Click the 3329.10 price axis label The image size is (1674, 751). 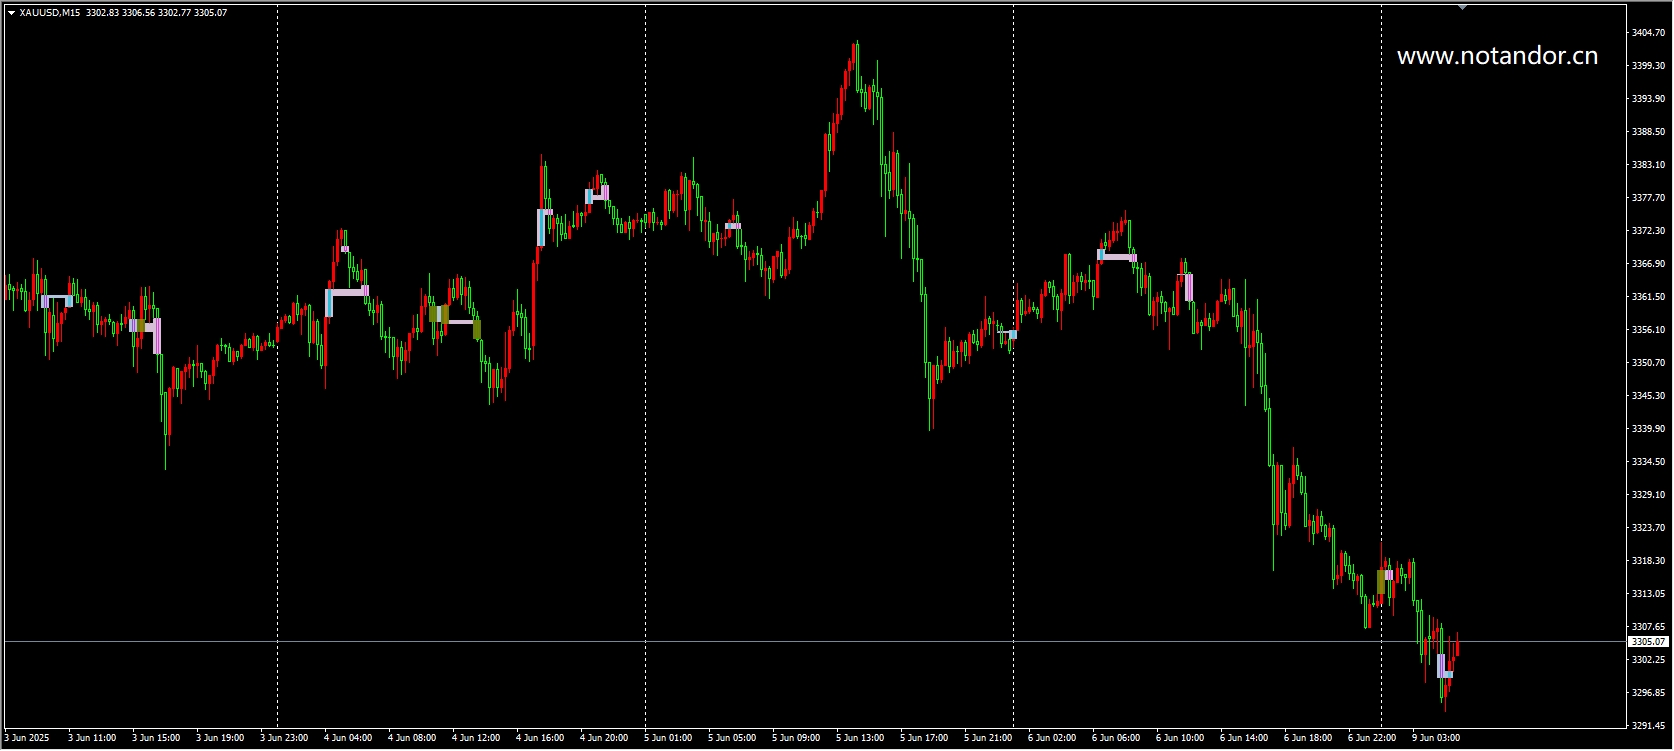click(1648, 495)
